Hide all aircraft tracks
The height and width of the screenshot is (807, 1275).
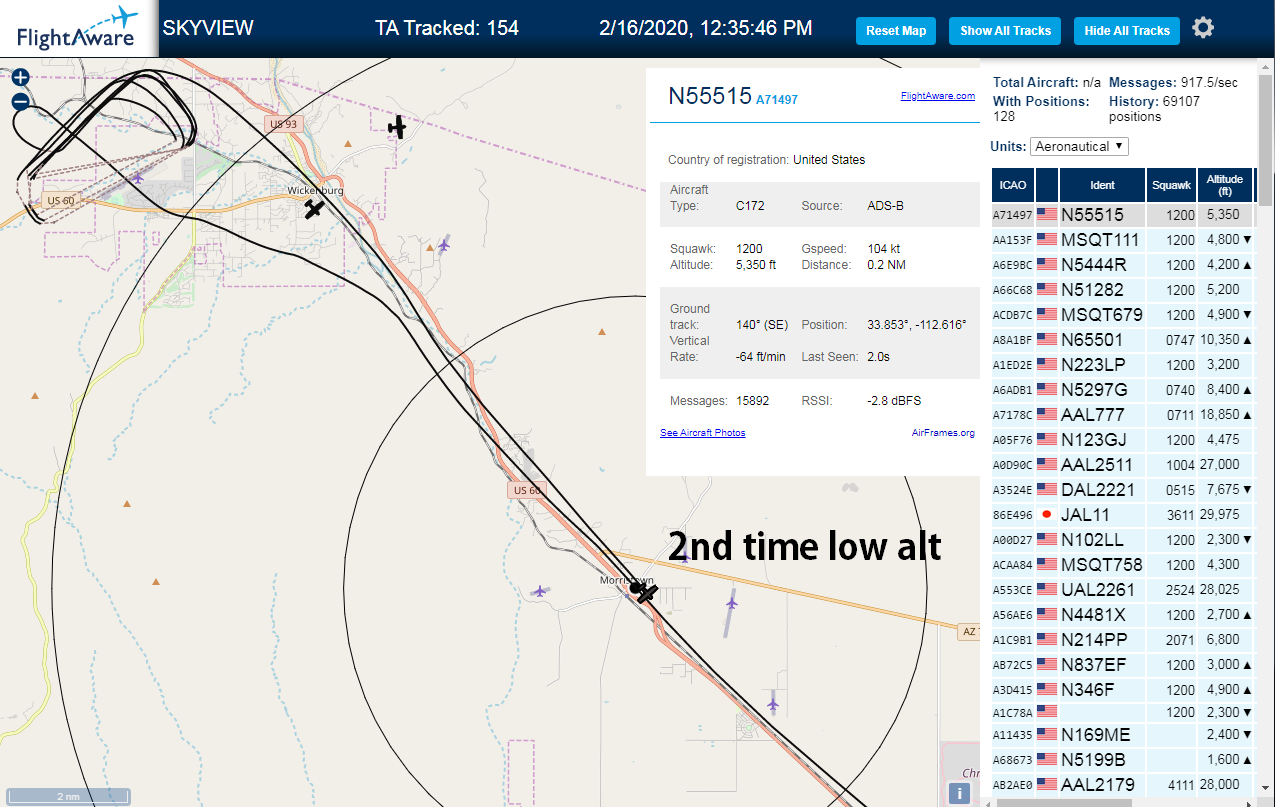point(1127,30)
